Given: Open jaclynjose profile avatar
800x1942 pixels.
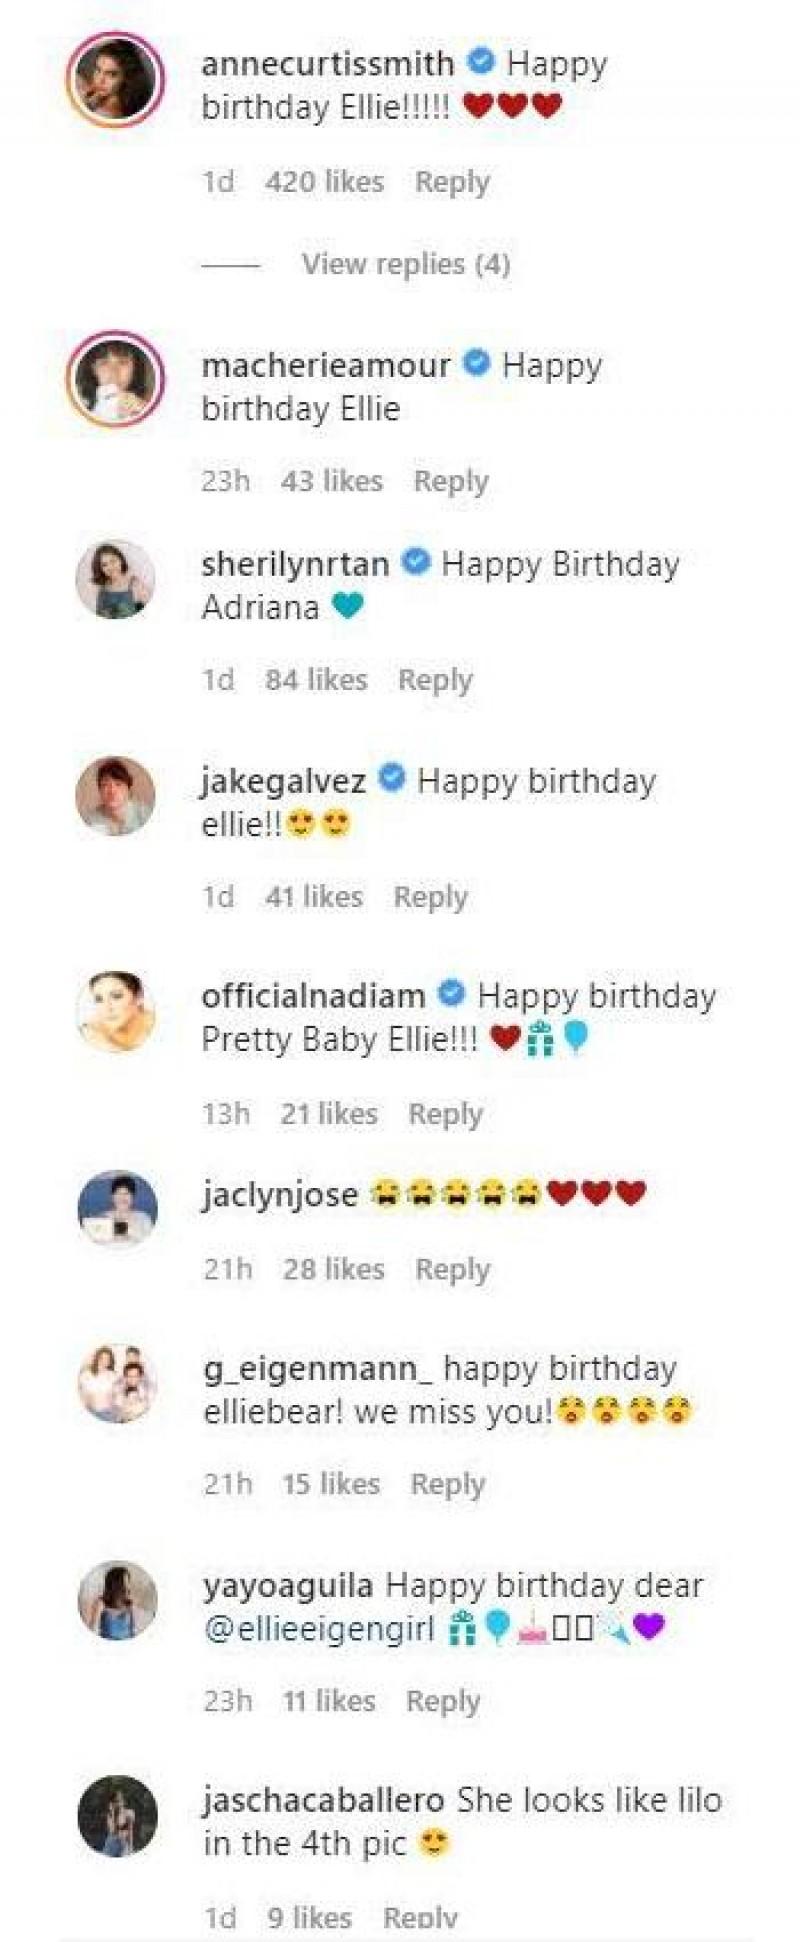Looking at the screenshot, I should (x=117, y=1210).
